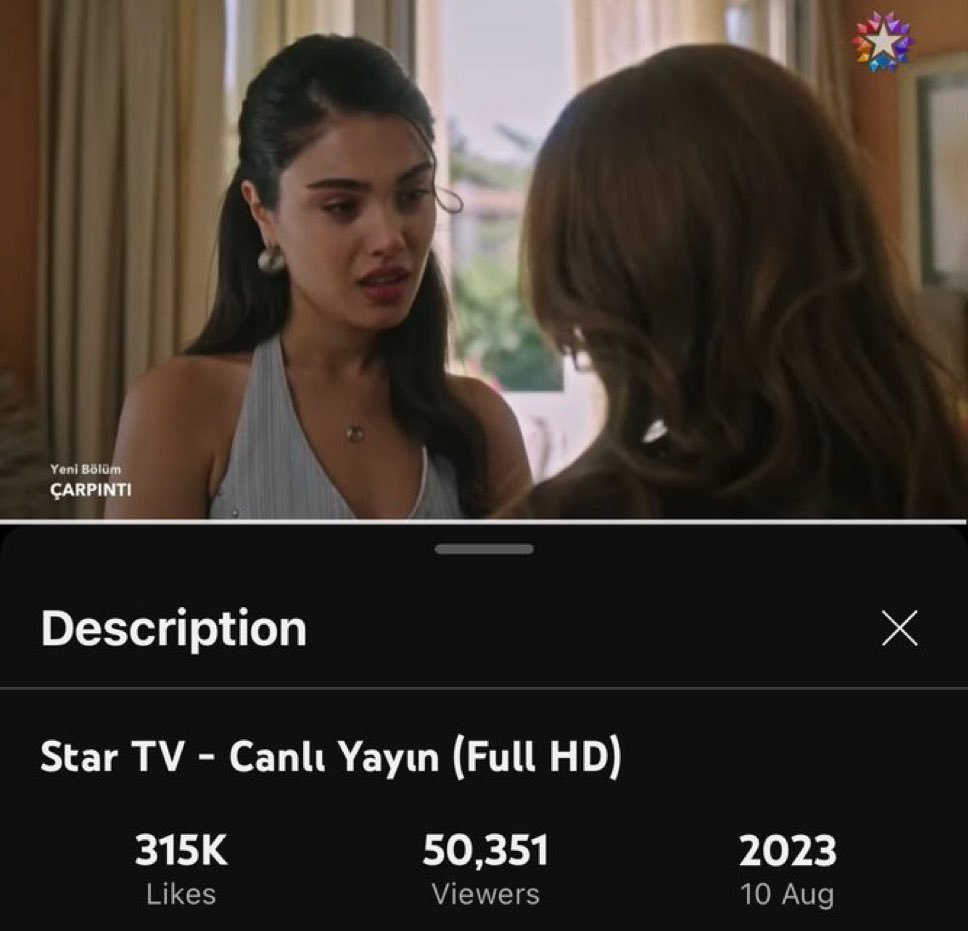Tap the woman's pendant necklace in the video
Screen dimensions: 968x931
point(354,432)
